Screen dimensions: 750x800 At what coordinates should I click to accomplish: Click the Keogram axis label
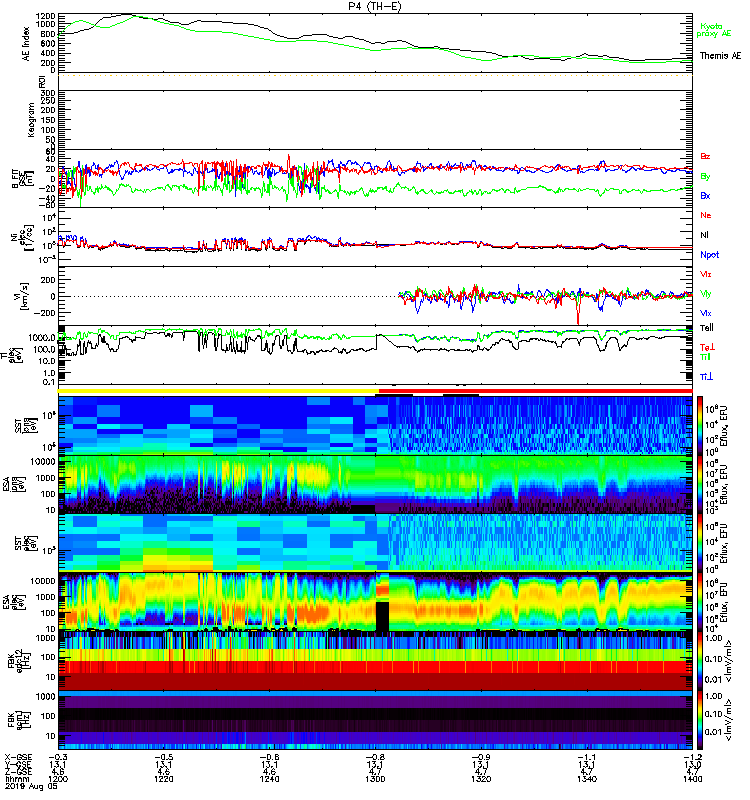pos(31,119)
